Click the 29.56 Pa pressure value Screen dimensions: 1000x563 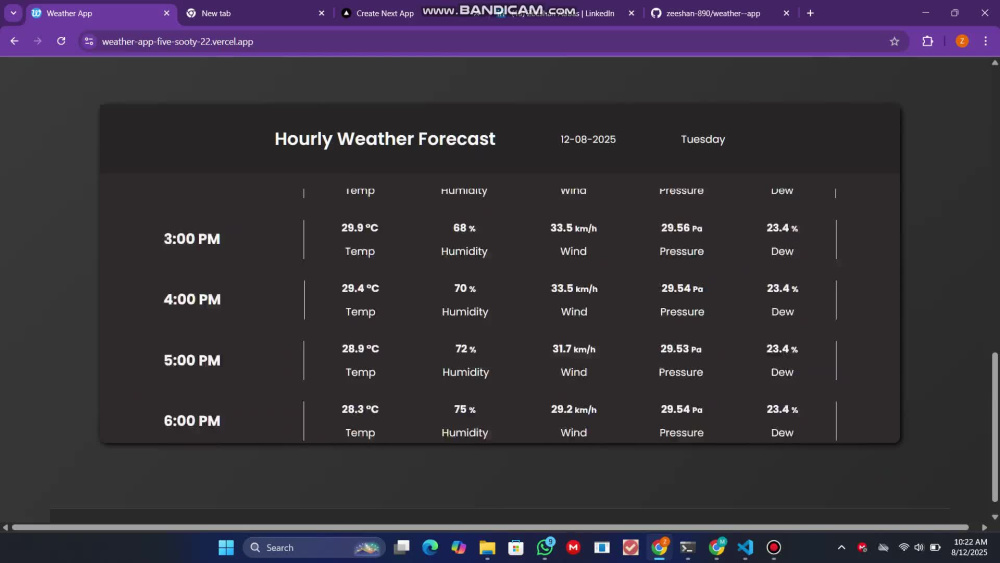(x=682, y=228)
